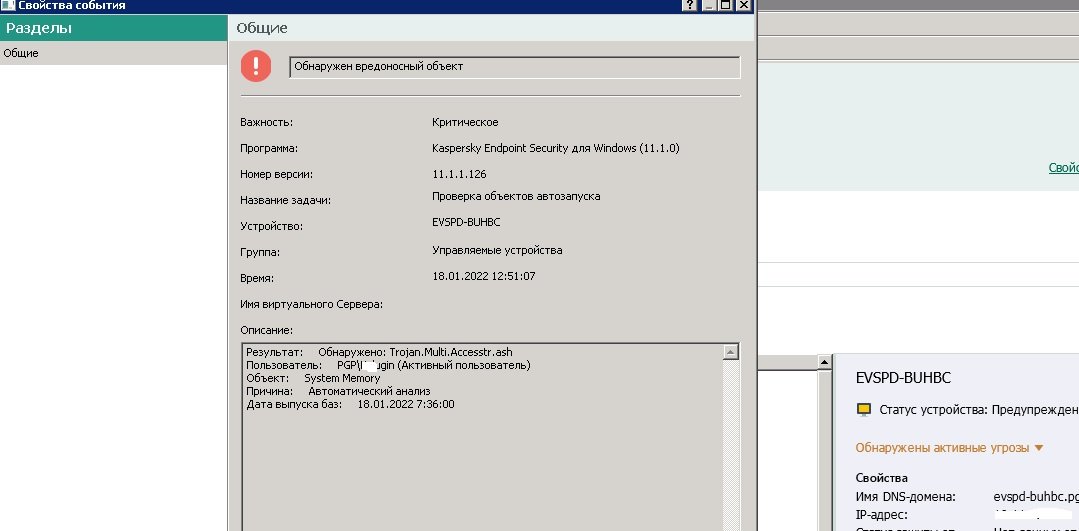The width and height of the screenshot is (1079, 531).
Task: Click the event time 18.01.2022 12:51:07
Action: pos(484,277)
